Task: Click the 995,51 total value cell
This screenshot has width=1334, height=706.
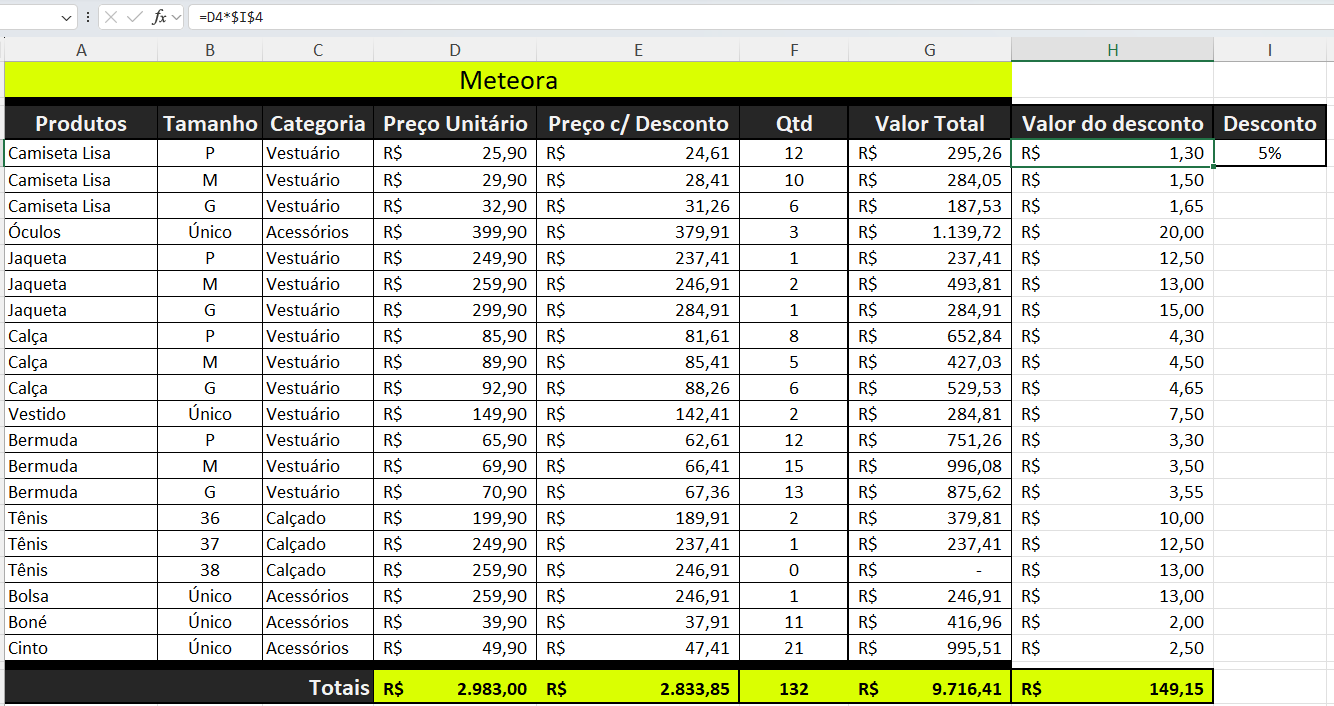Action: [930, 648]
